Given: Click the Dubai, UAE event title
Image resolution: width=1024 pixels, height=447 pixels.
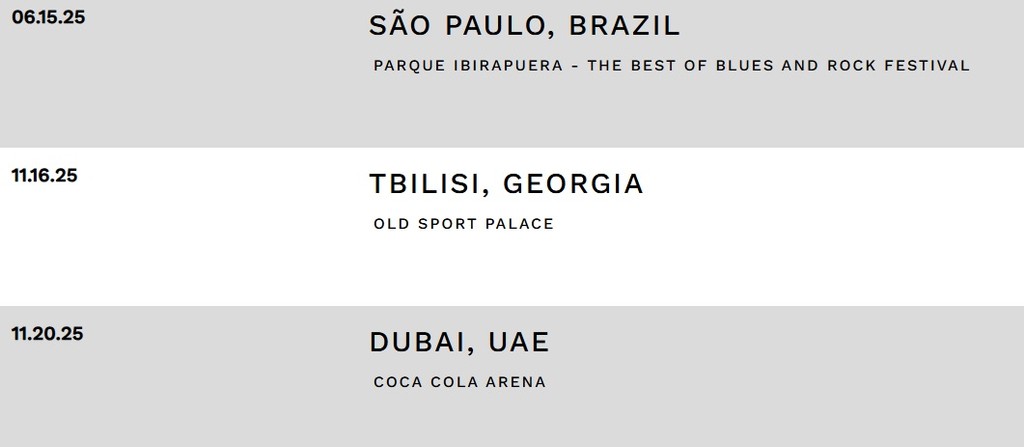Looking at the screenshot, I should click(x=459, y=342).
